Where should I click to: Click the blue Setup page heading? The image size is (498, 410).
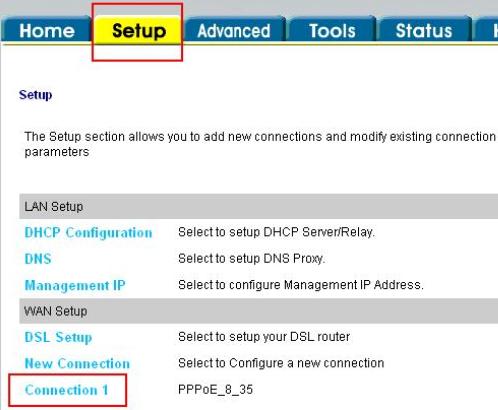tap(36, 95)
